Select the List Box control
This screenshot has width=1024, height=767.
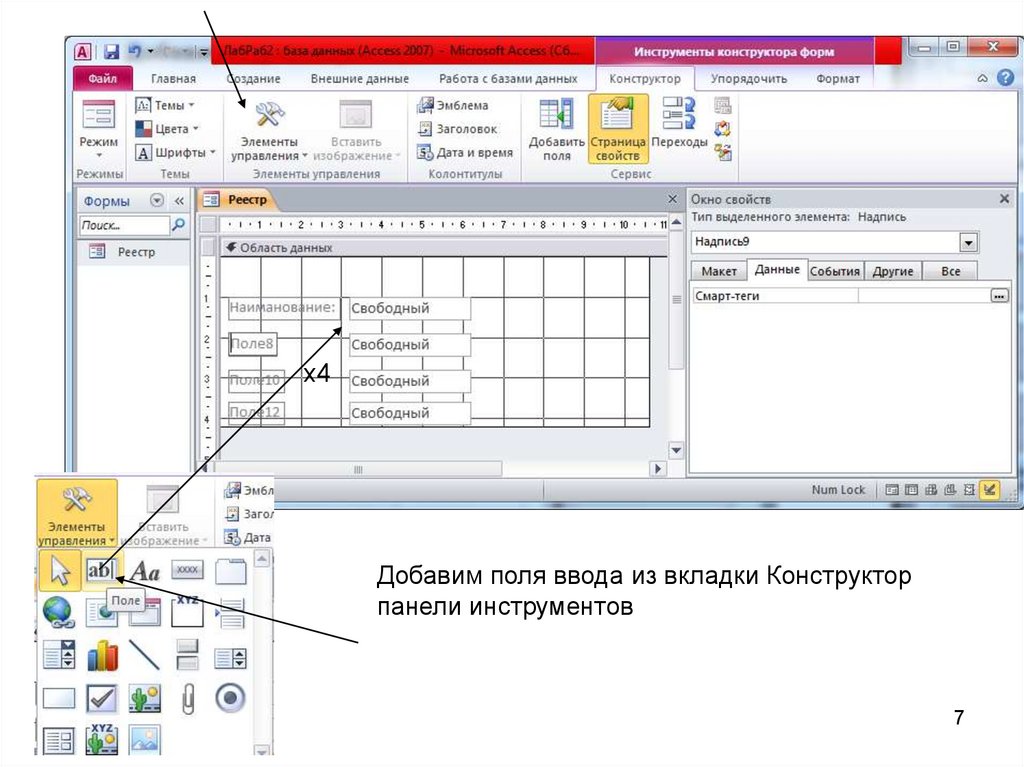point(231,658)
